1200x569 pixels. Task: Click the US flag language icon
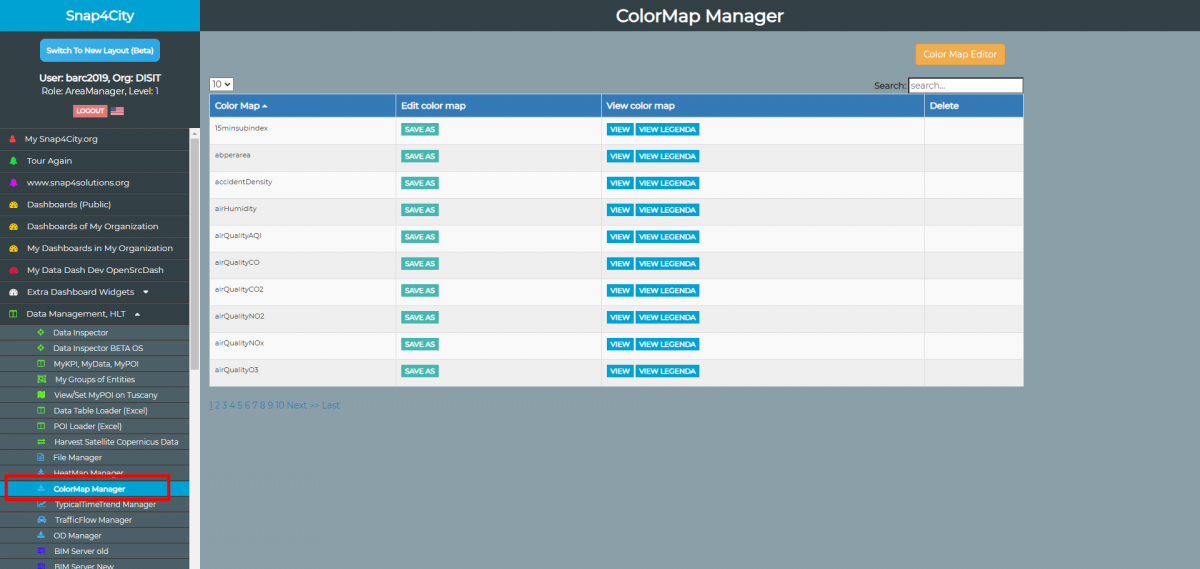[x=117, y=111]
